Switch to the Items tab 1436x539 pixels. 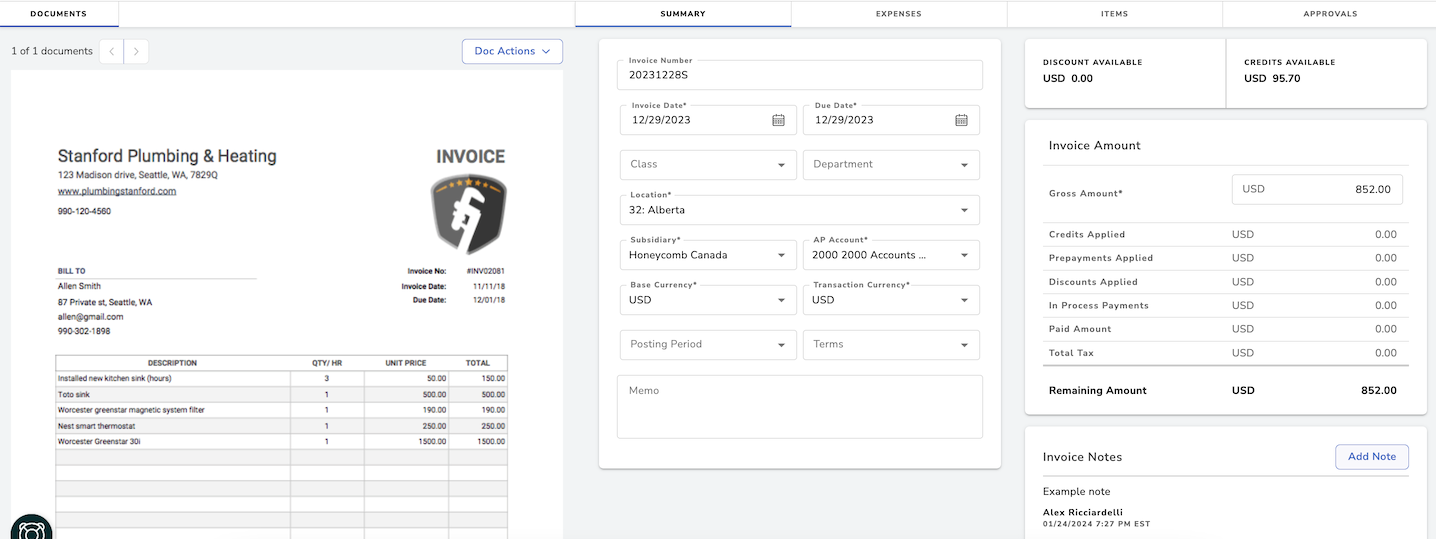click(x=1114, y=14)
